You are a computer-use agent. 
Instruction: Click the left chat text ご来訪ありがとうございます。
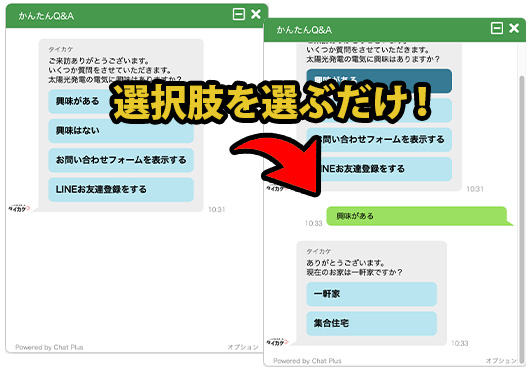tap(99, 61)
